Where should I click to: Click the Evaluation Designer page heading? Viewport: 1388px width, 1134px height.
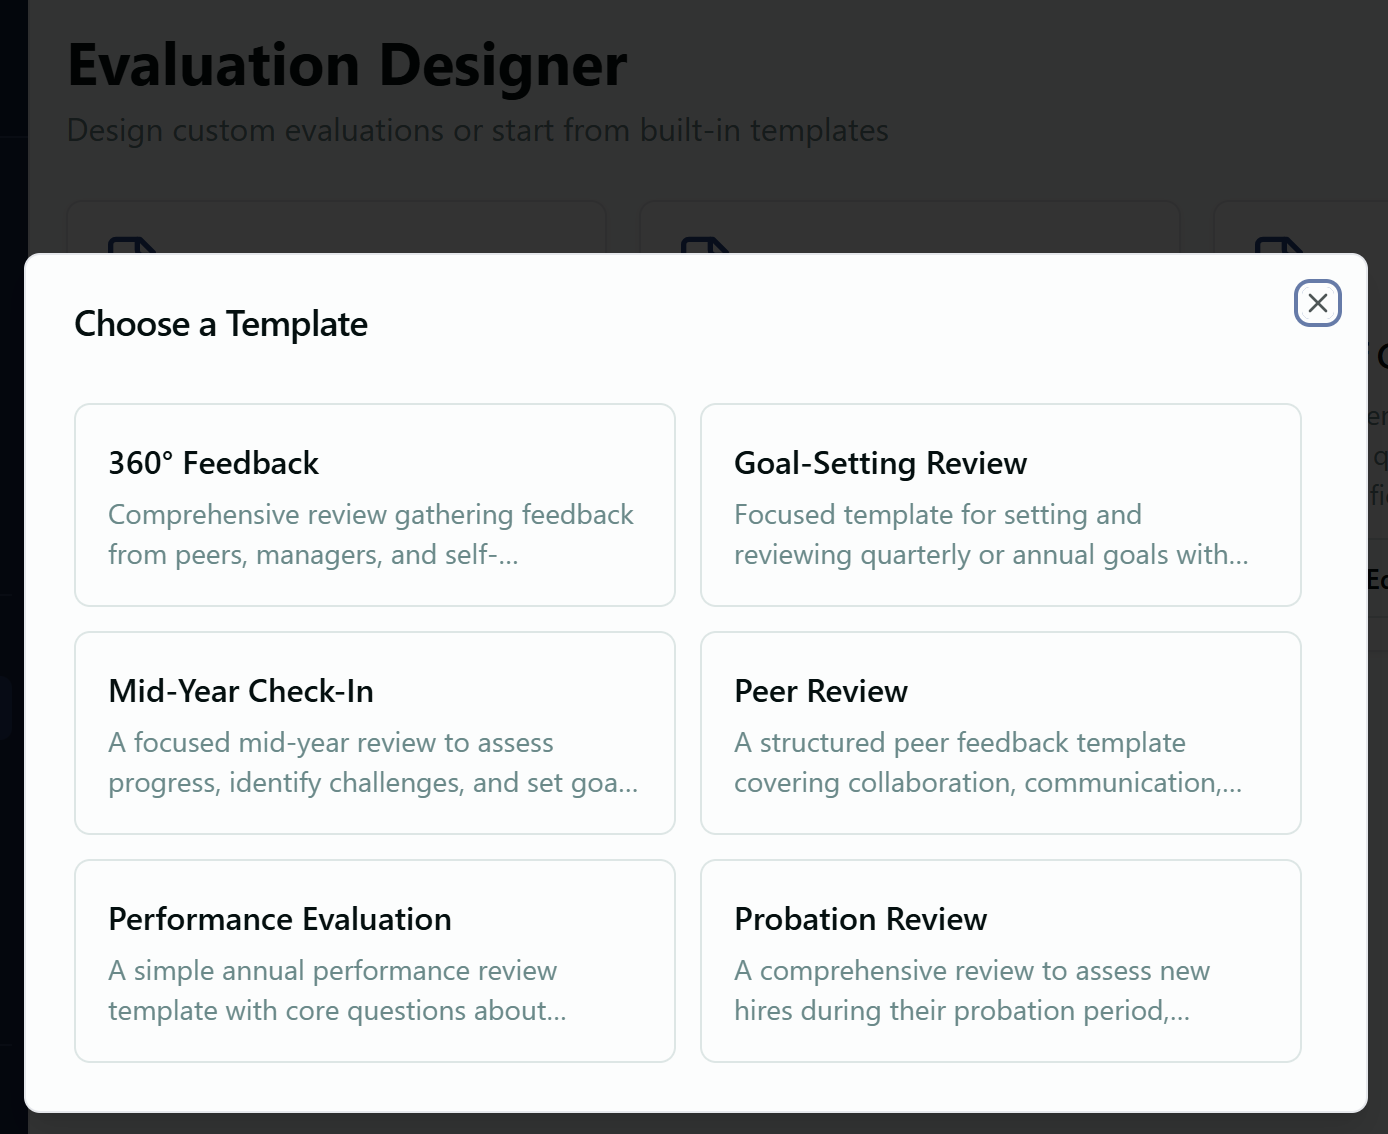point(347,66)
